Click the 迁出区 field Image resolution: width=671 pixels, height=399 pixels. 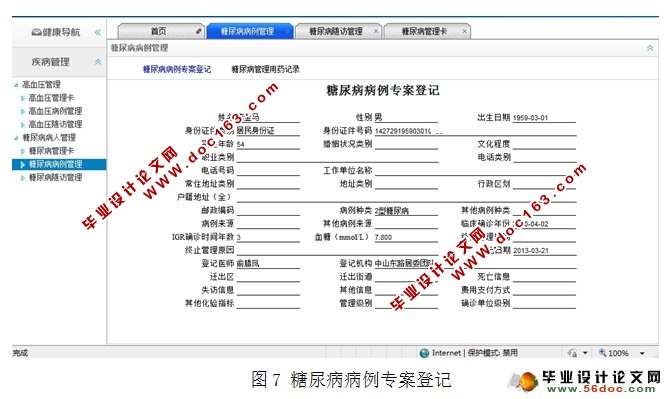click(x=268, y=277)
